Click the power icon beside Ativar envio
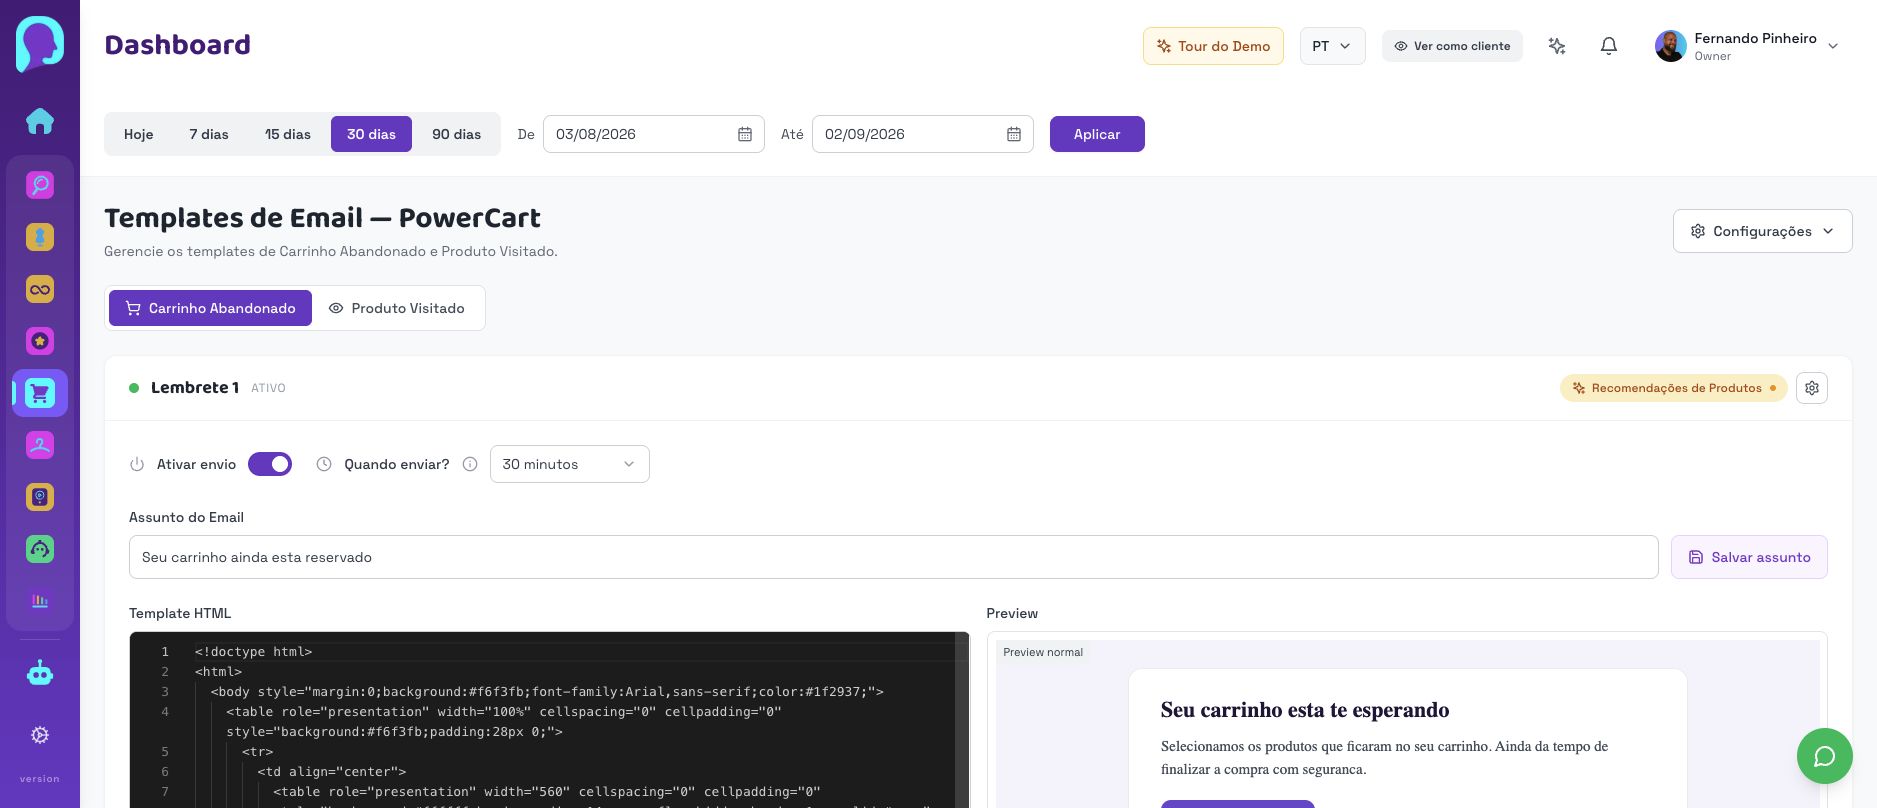 (137, 464)
